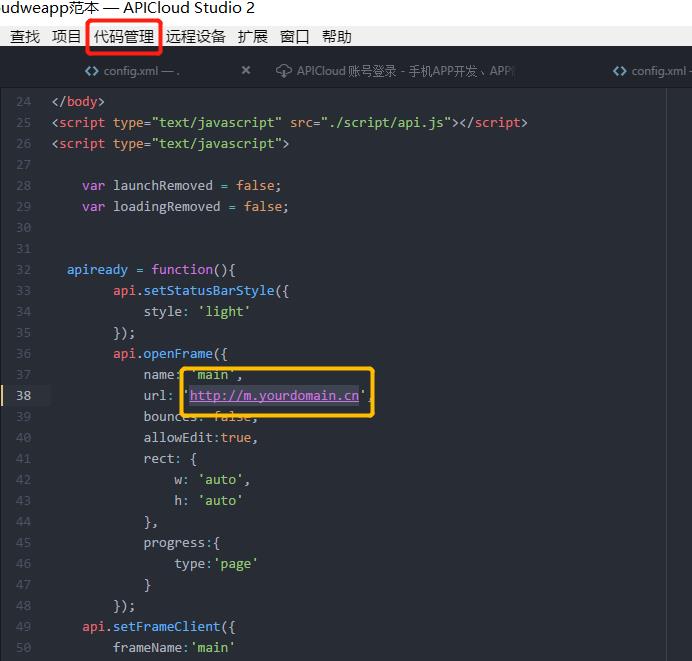Click 'rect: {' on line 41
The width and height of the screenshot is (692, 661).
tap(170, 459)
